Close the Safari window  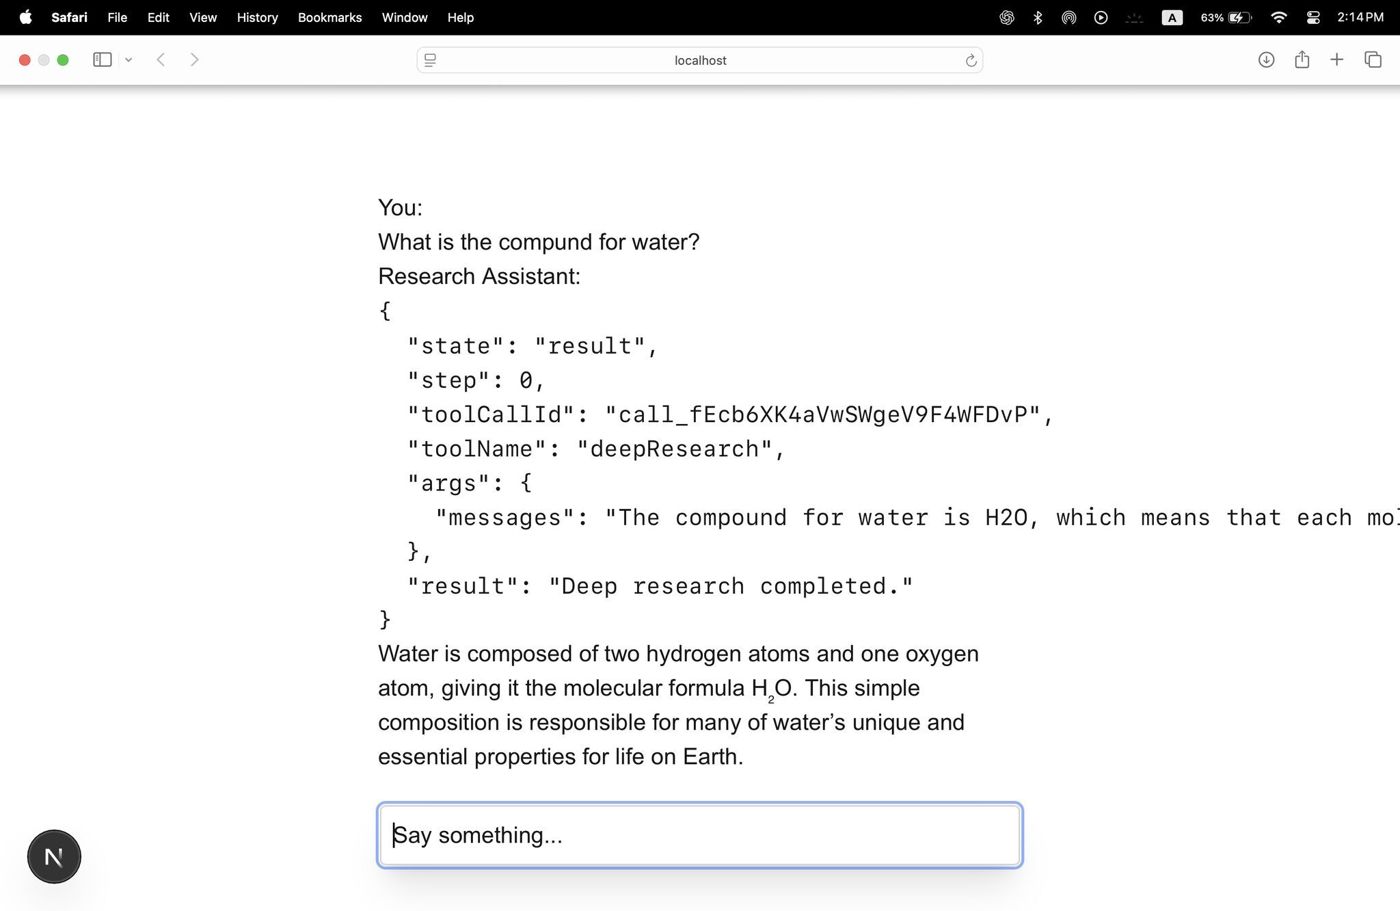click(25, 60)
